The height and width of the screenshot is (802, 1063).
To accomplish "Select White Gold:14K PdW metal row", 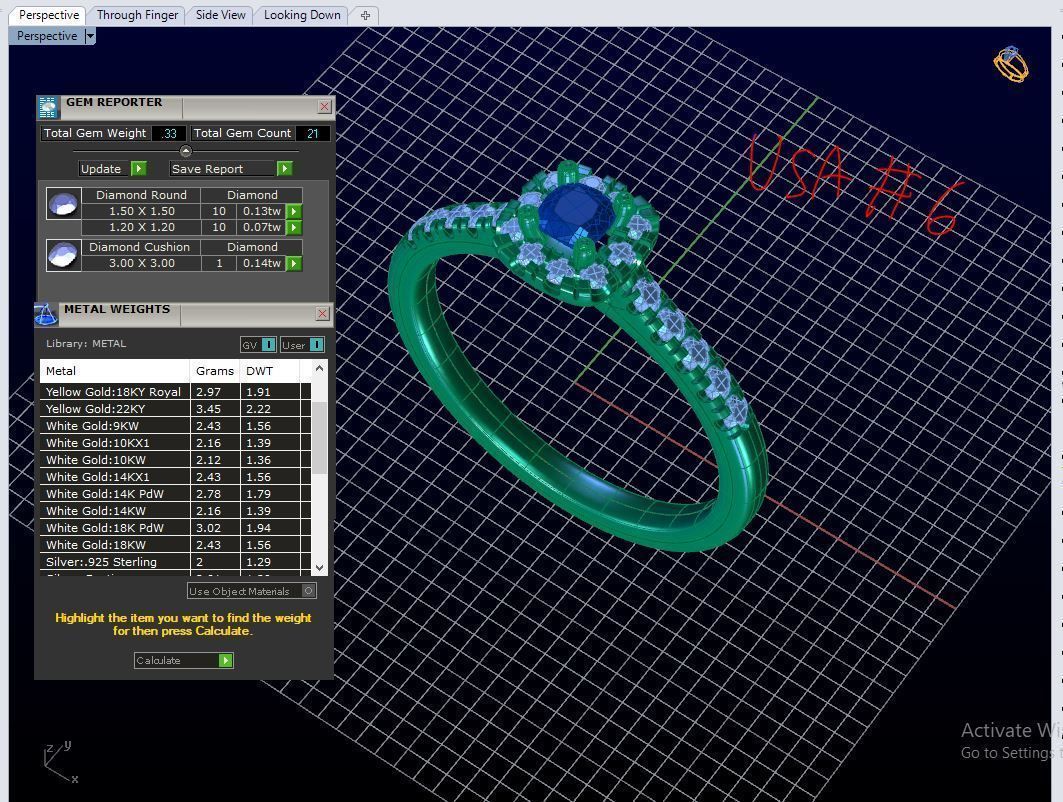I will [175, 494].
